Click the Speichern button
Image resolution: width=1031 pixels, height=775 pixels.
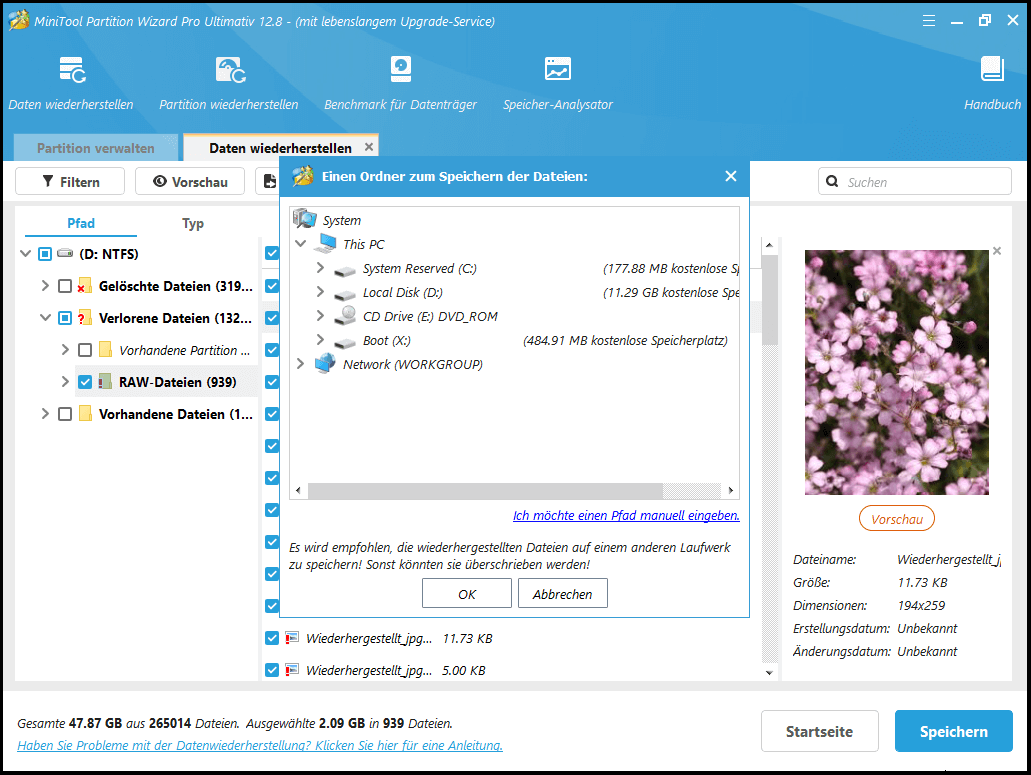[x=953, y=731]
